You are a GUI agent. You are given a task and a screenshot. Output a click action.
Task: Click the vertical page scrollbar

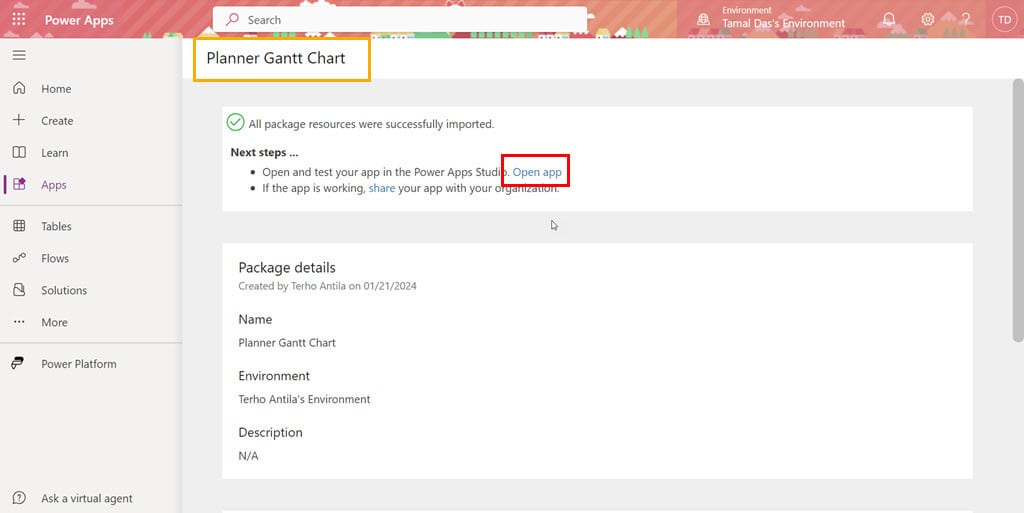coord(1018,210)
